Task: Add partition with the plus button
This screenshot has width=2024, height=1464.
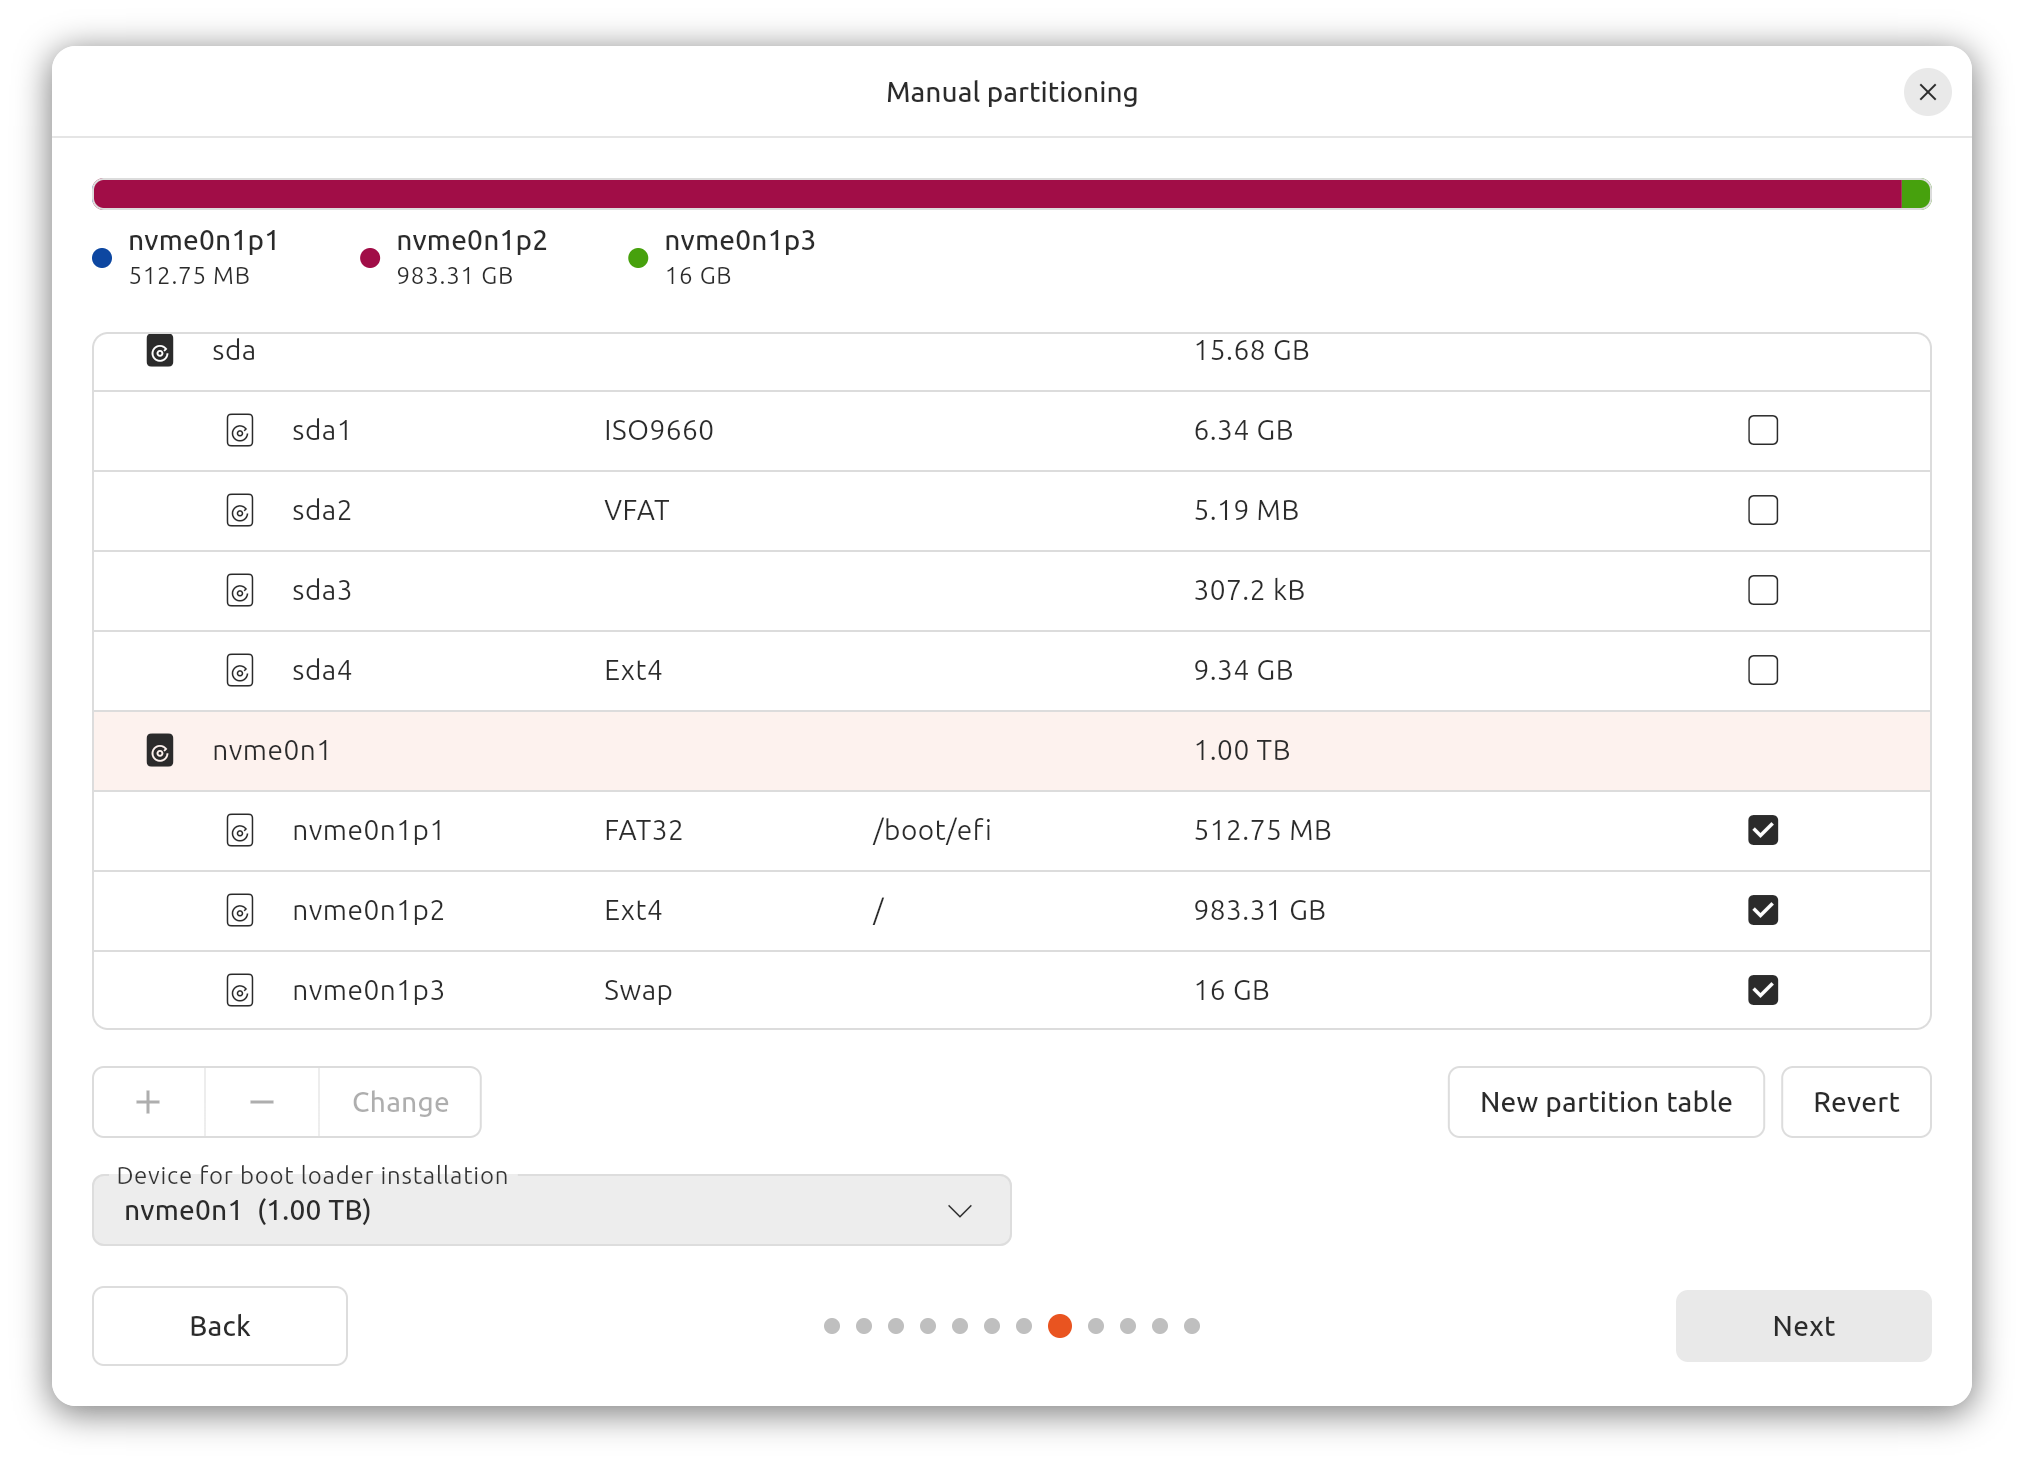Action: pos(149,1102)
